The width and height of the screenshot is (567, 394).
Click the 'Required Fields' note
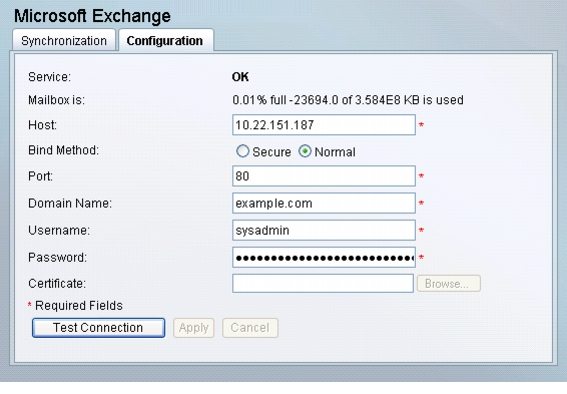[79, 306]
